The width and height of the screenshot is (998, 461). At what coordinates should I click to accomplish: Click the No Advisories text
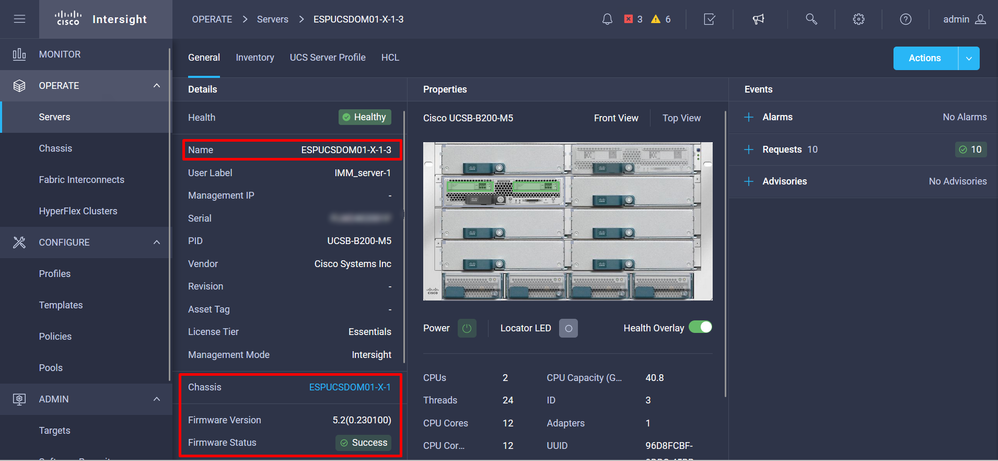point(958,181)
